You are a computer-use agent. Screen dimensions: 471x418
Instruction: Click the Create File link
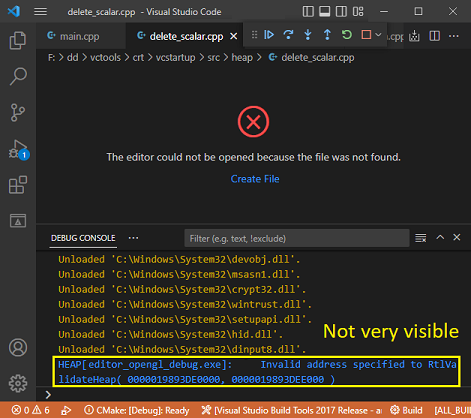point(255,179)
